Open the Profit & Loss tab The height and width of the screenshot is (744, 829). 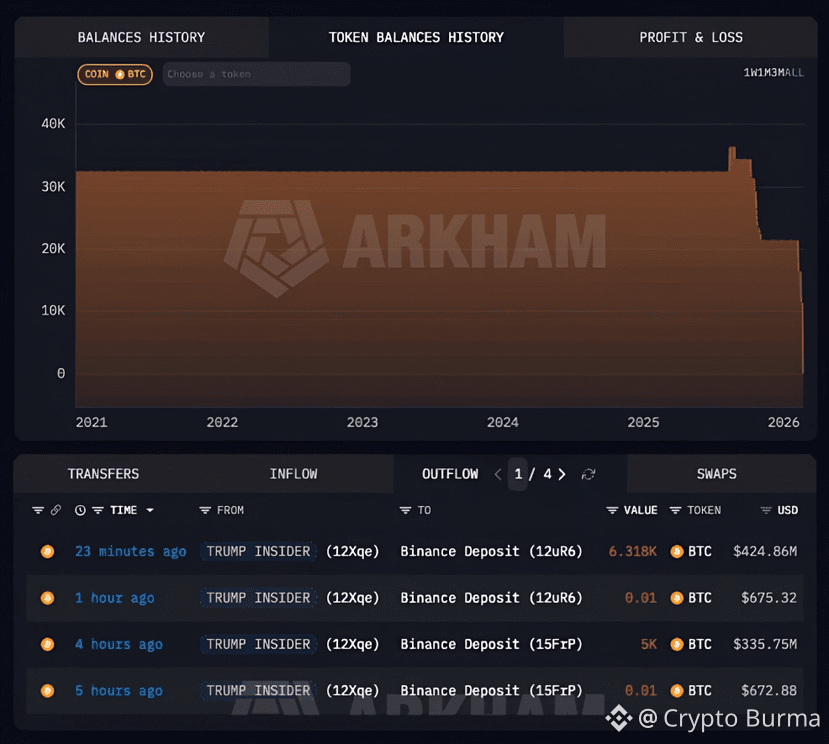(690, 38)
